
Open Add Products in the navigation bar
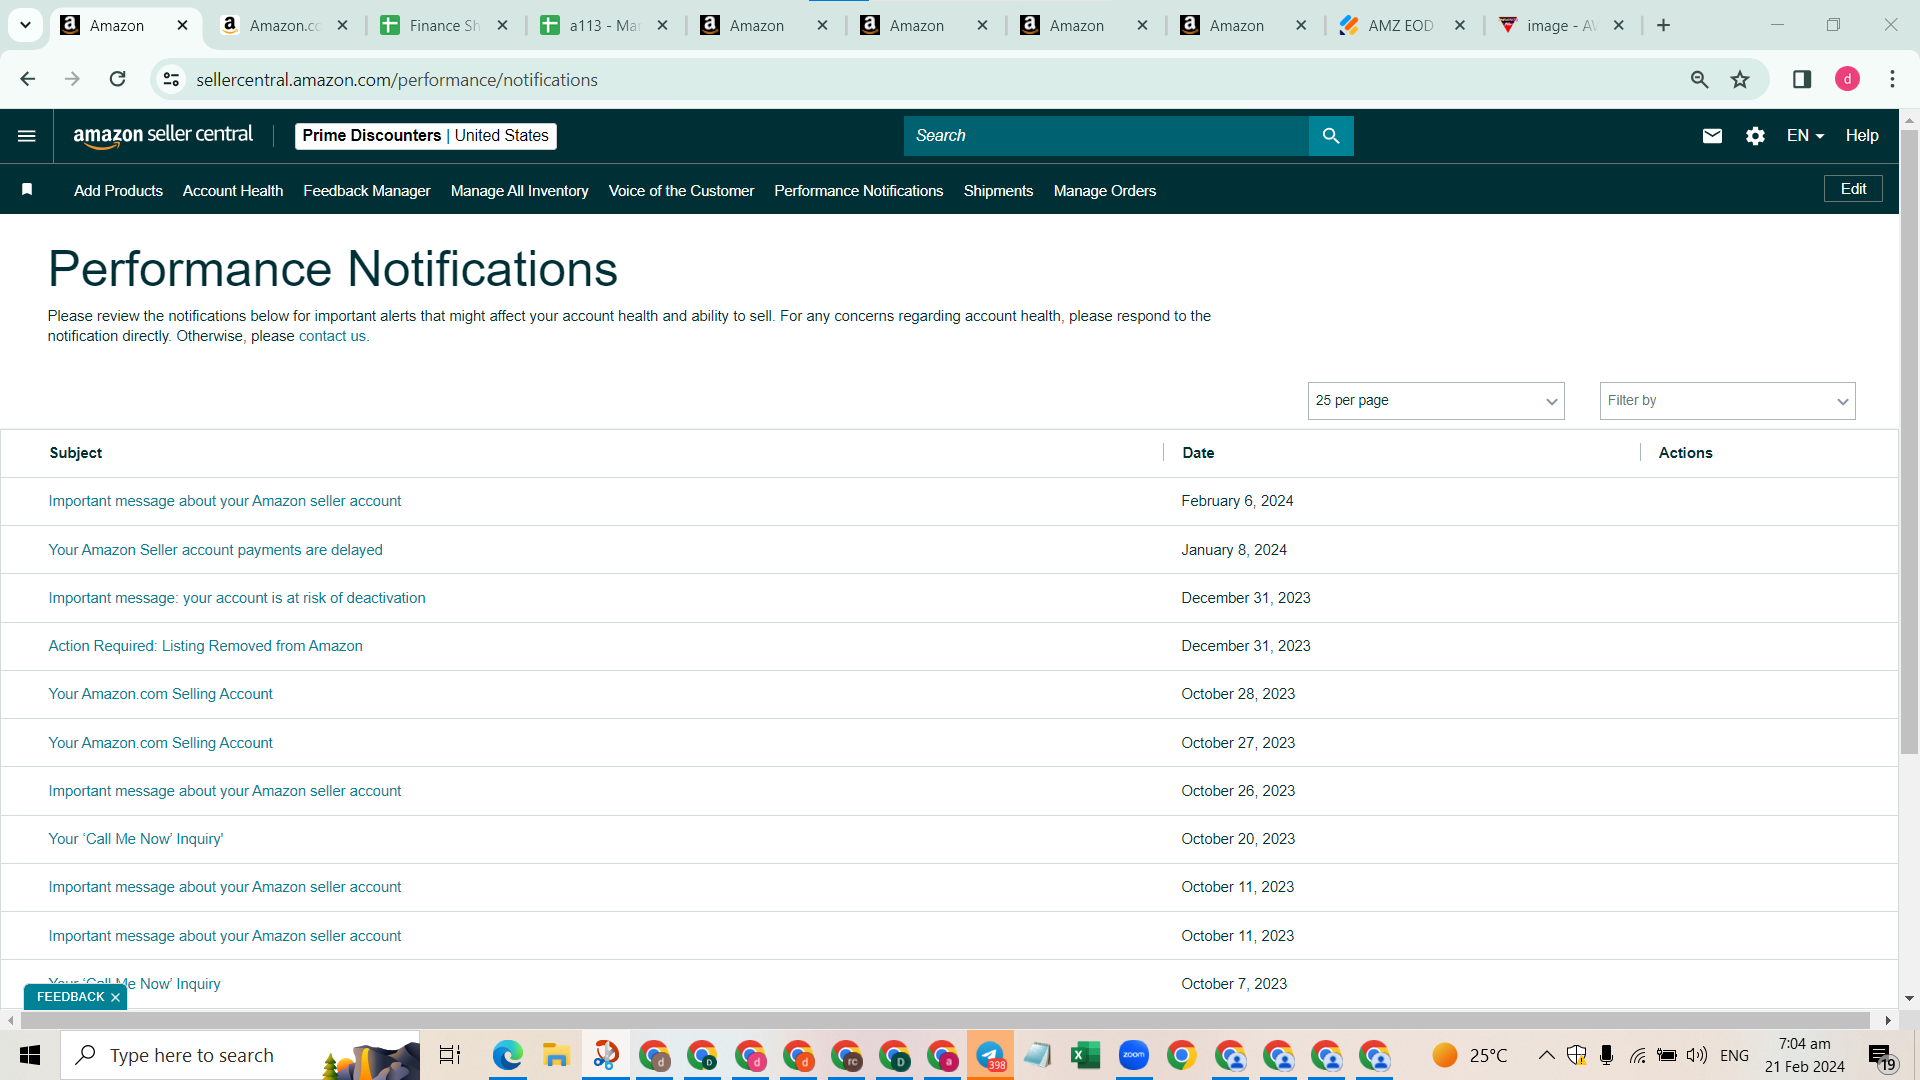(x=118, y=190)
